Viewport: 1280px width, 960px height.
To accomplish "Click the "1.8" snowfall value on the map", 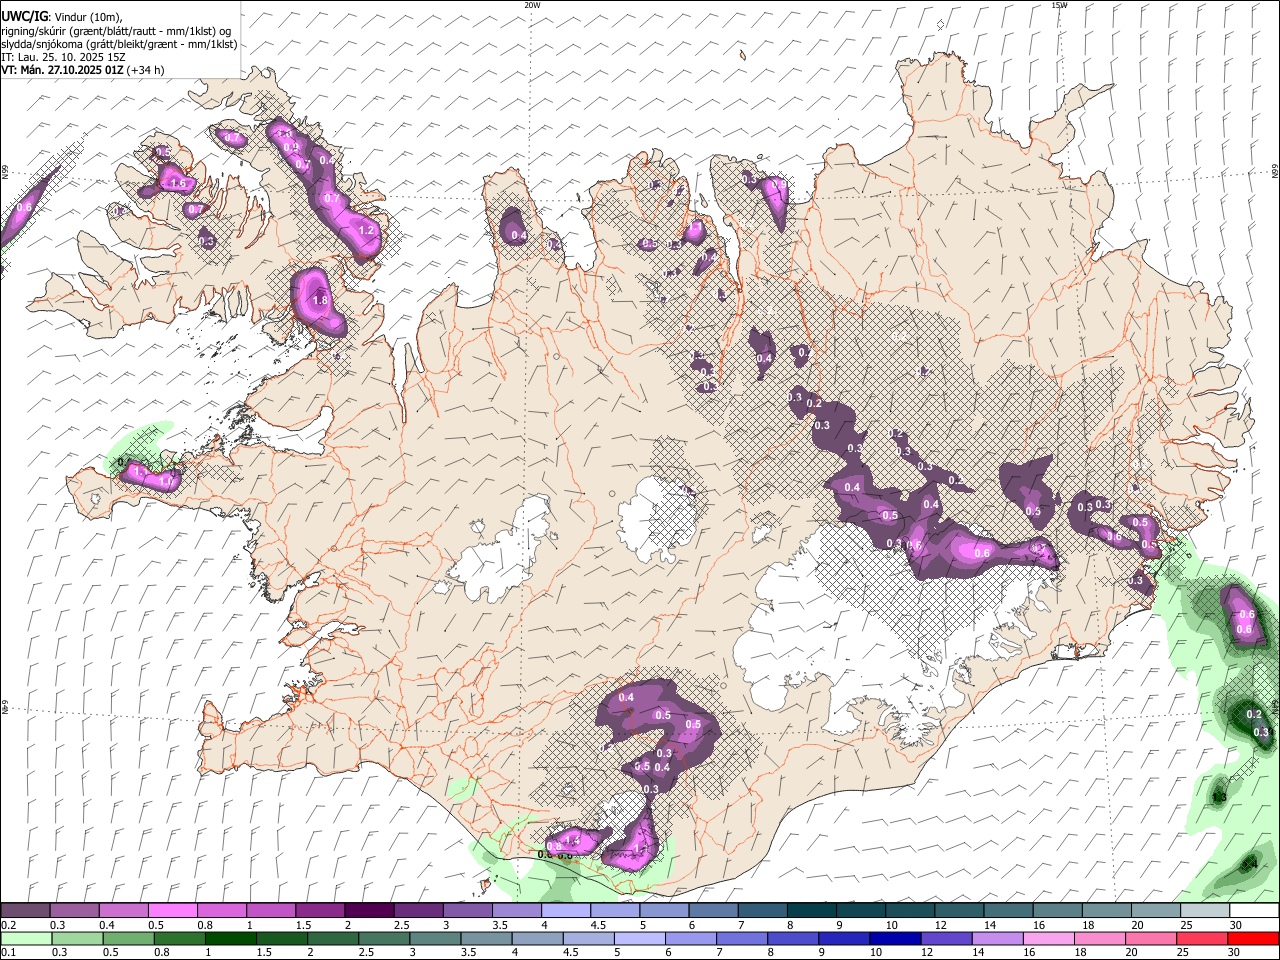I will (320, 300).
